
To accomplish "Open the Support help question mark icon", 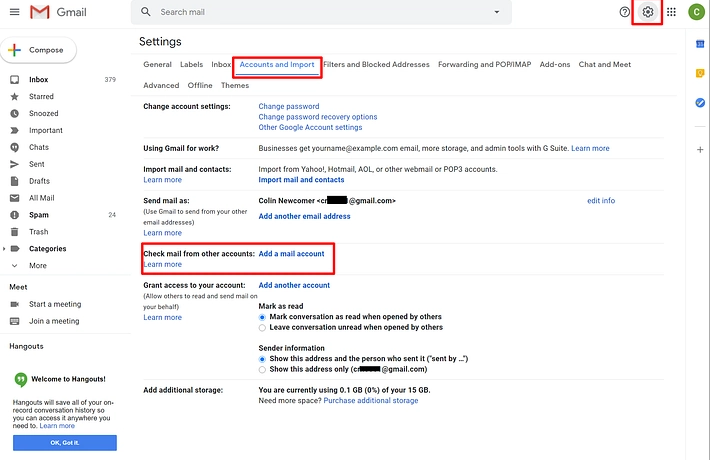I will point(625,12).
